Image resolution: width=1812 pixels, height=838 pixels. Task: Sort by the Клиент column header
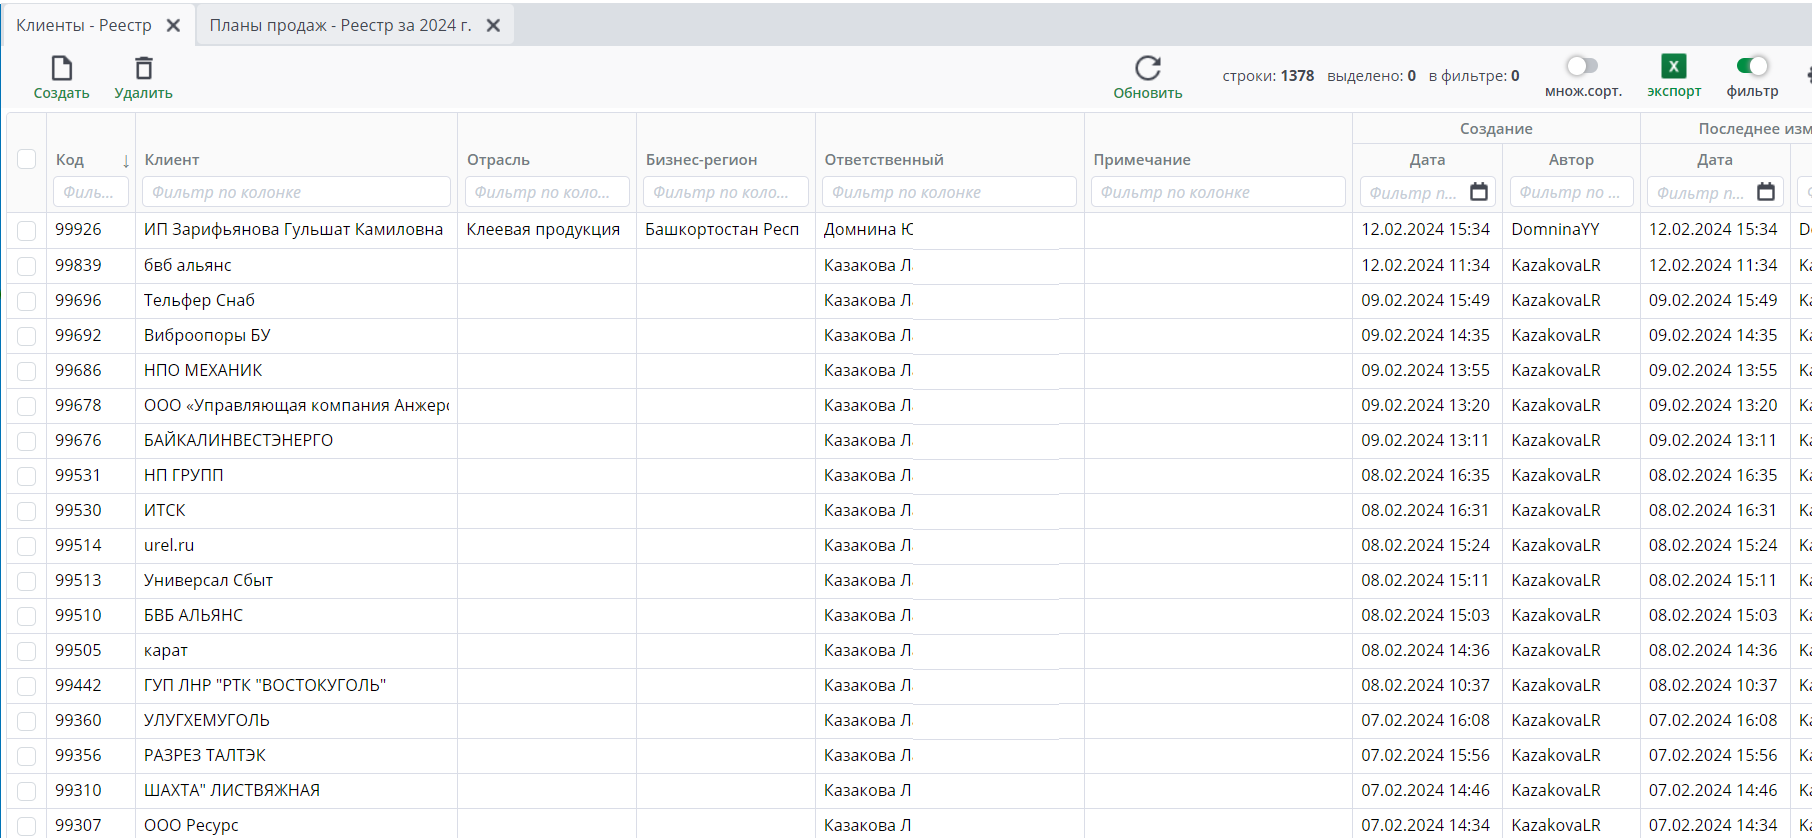pos(172,160)
